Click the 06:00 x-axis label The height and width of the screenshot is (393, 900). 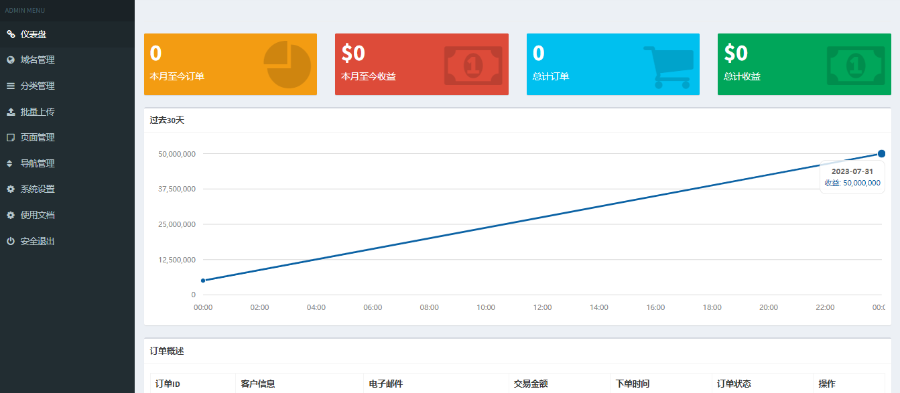(373, 308)
